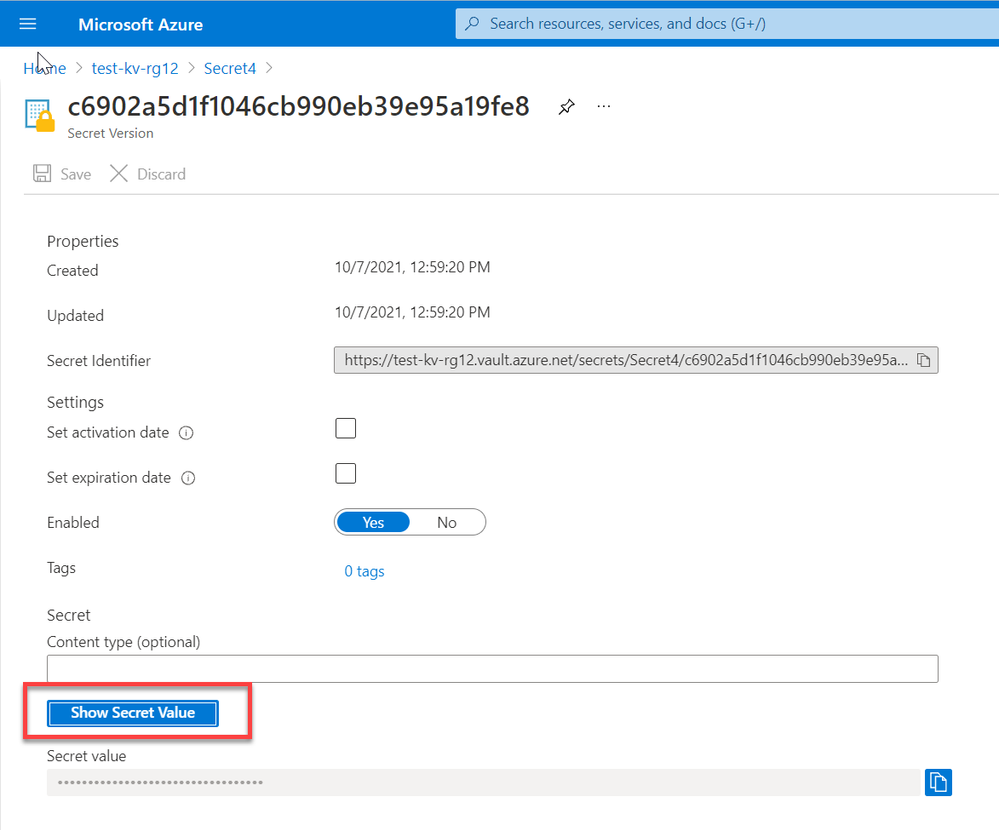Click the 'Secret Version' subtitle
Screen dimensions: 999x830
click(110, 133)
